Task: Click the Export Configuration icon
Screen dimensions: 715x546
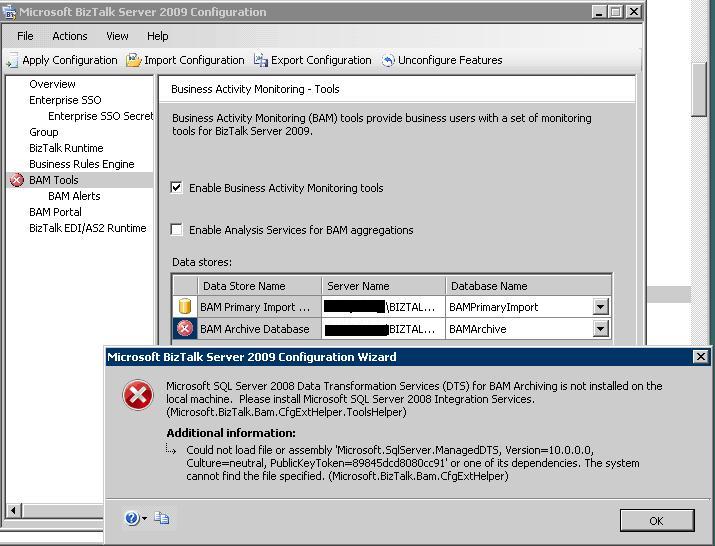Action: pyautogui.click(x=260, y=60)
